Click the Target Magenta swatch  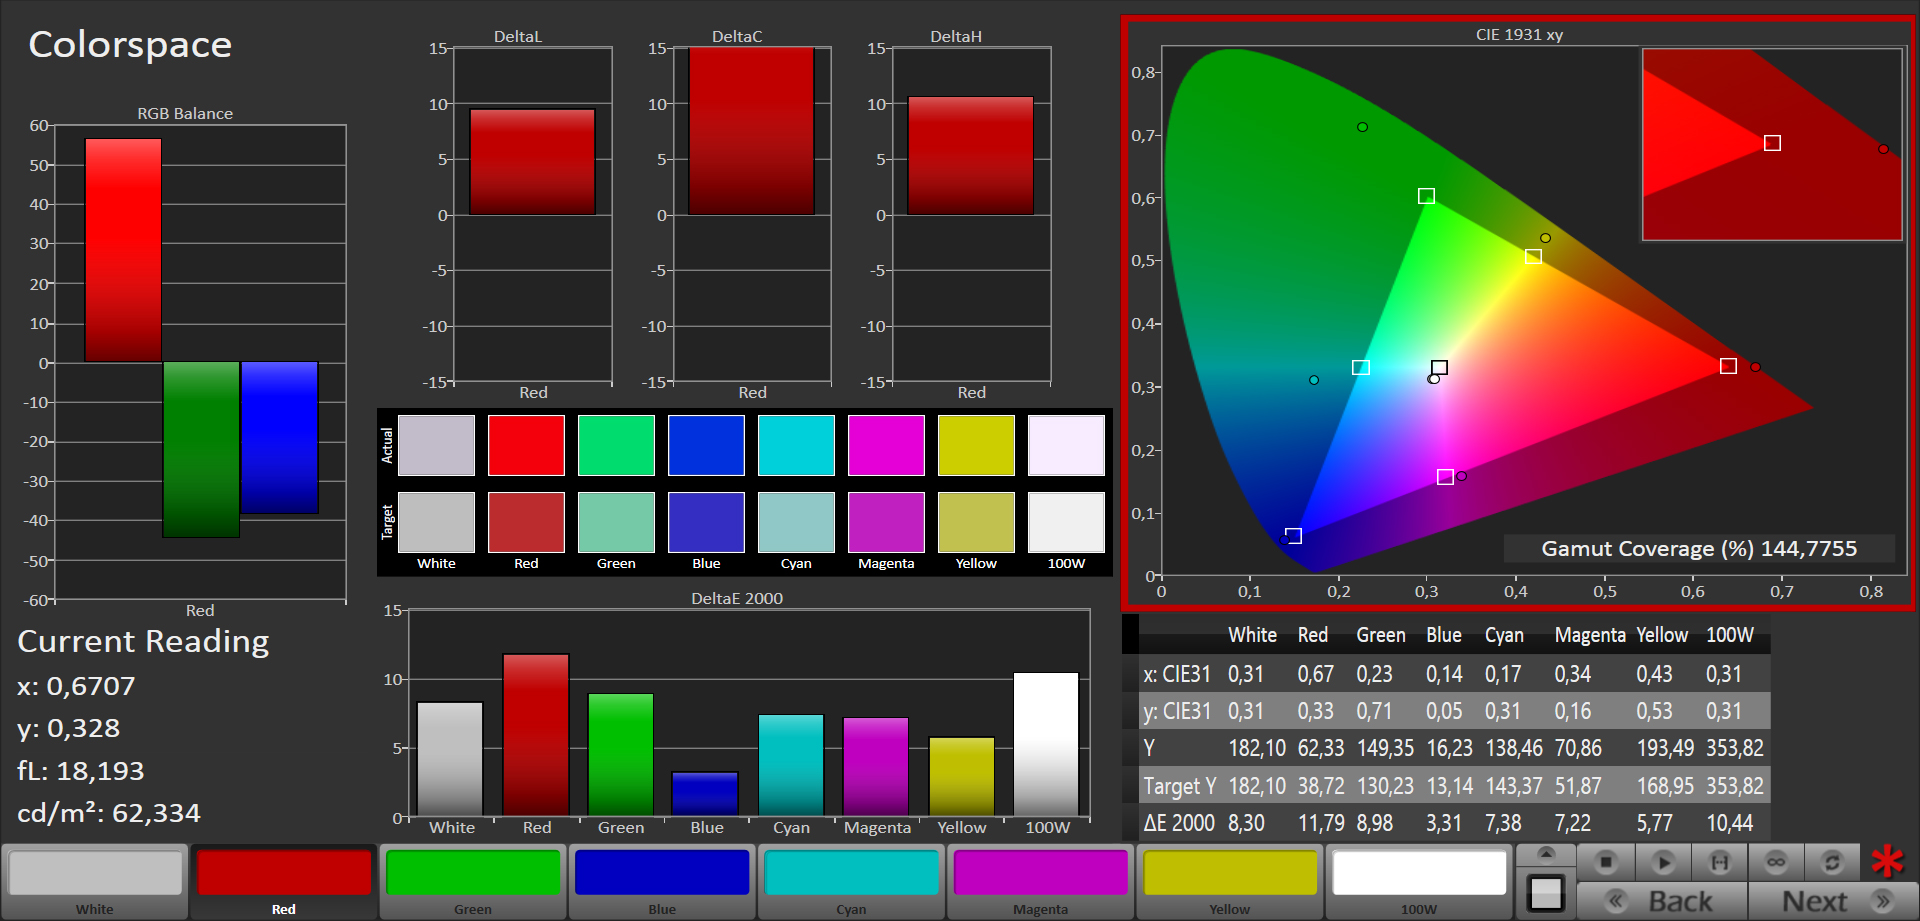click(x=886, y=522)
